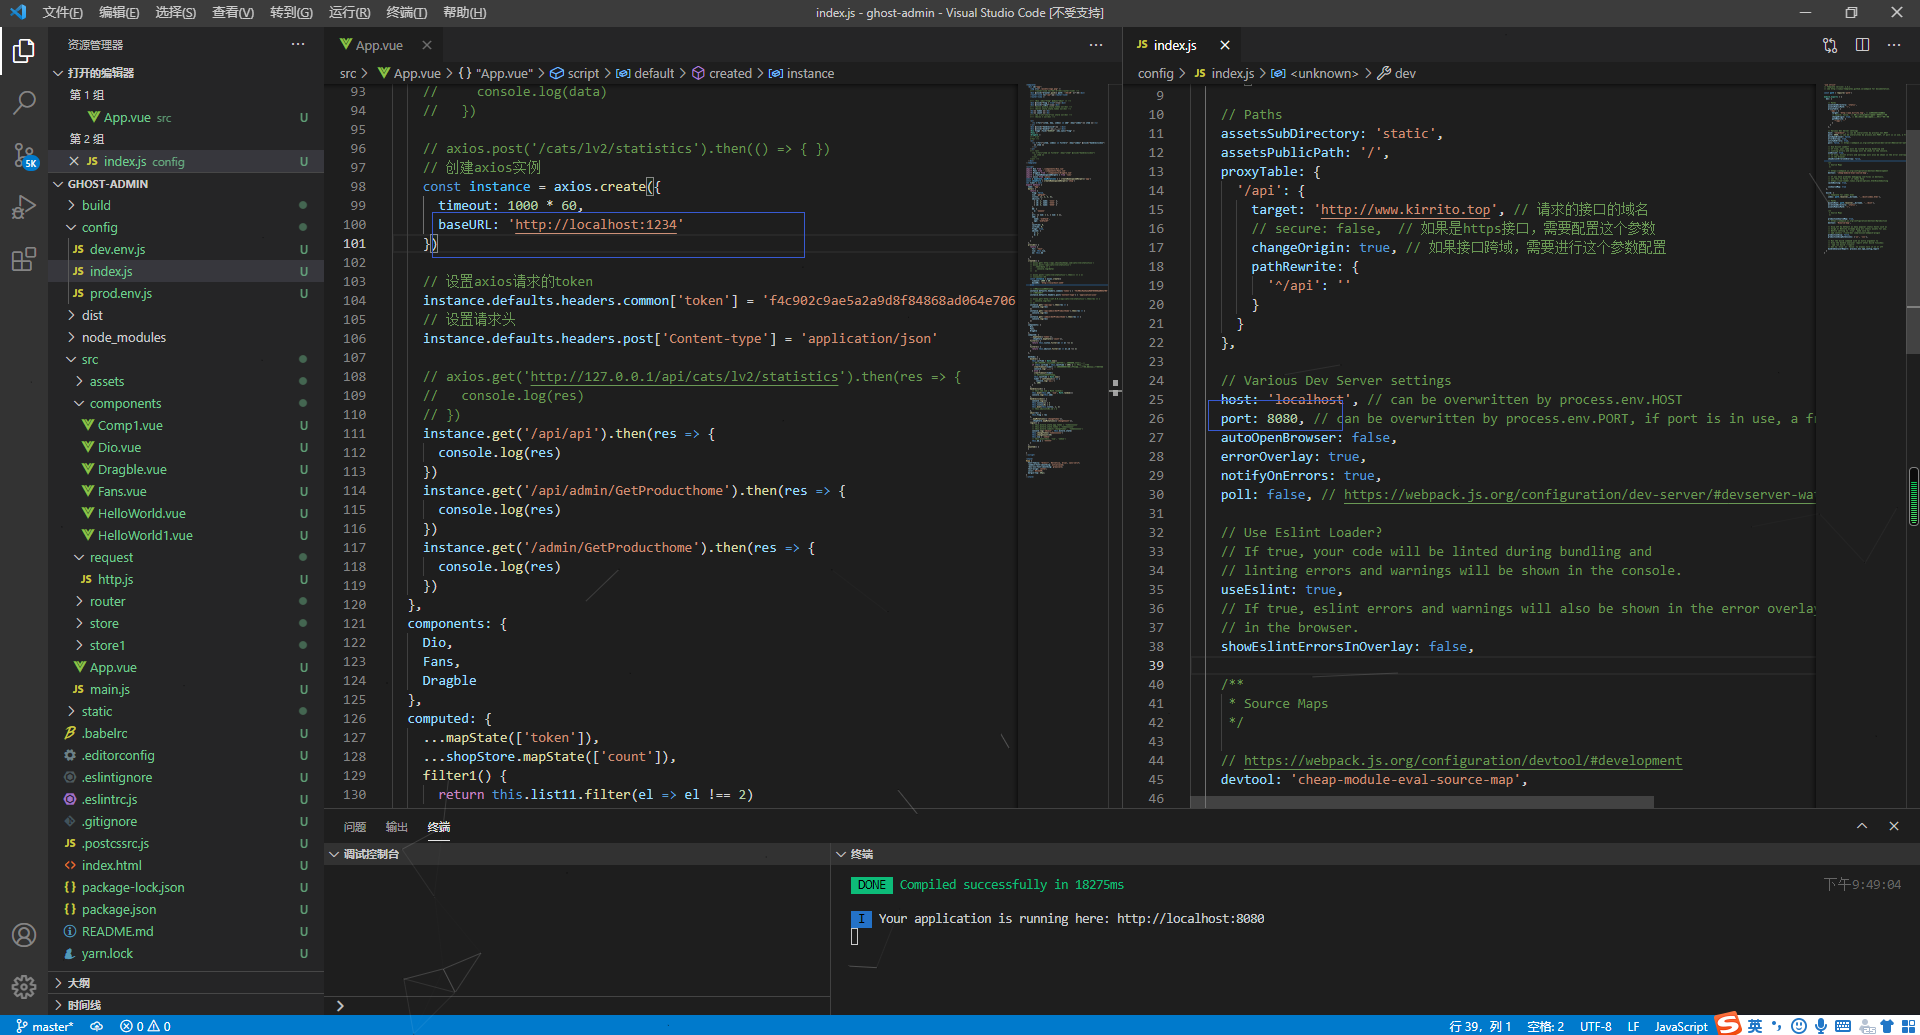Select the Terminal panel tab
The width and height of the screenshot is (1920, 1035).
pyautogui.click(x=439, y=827)
